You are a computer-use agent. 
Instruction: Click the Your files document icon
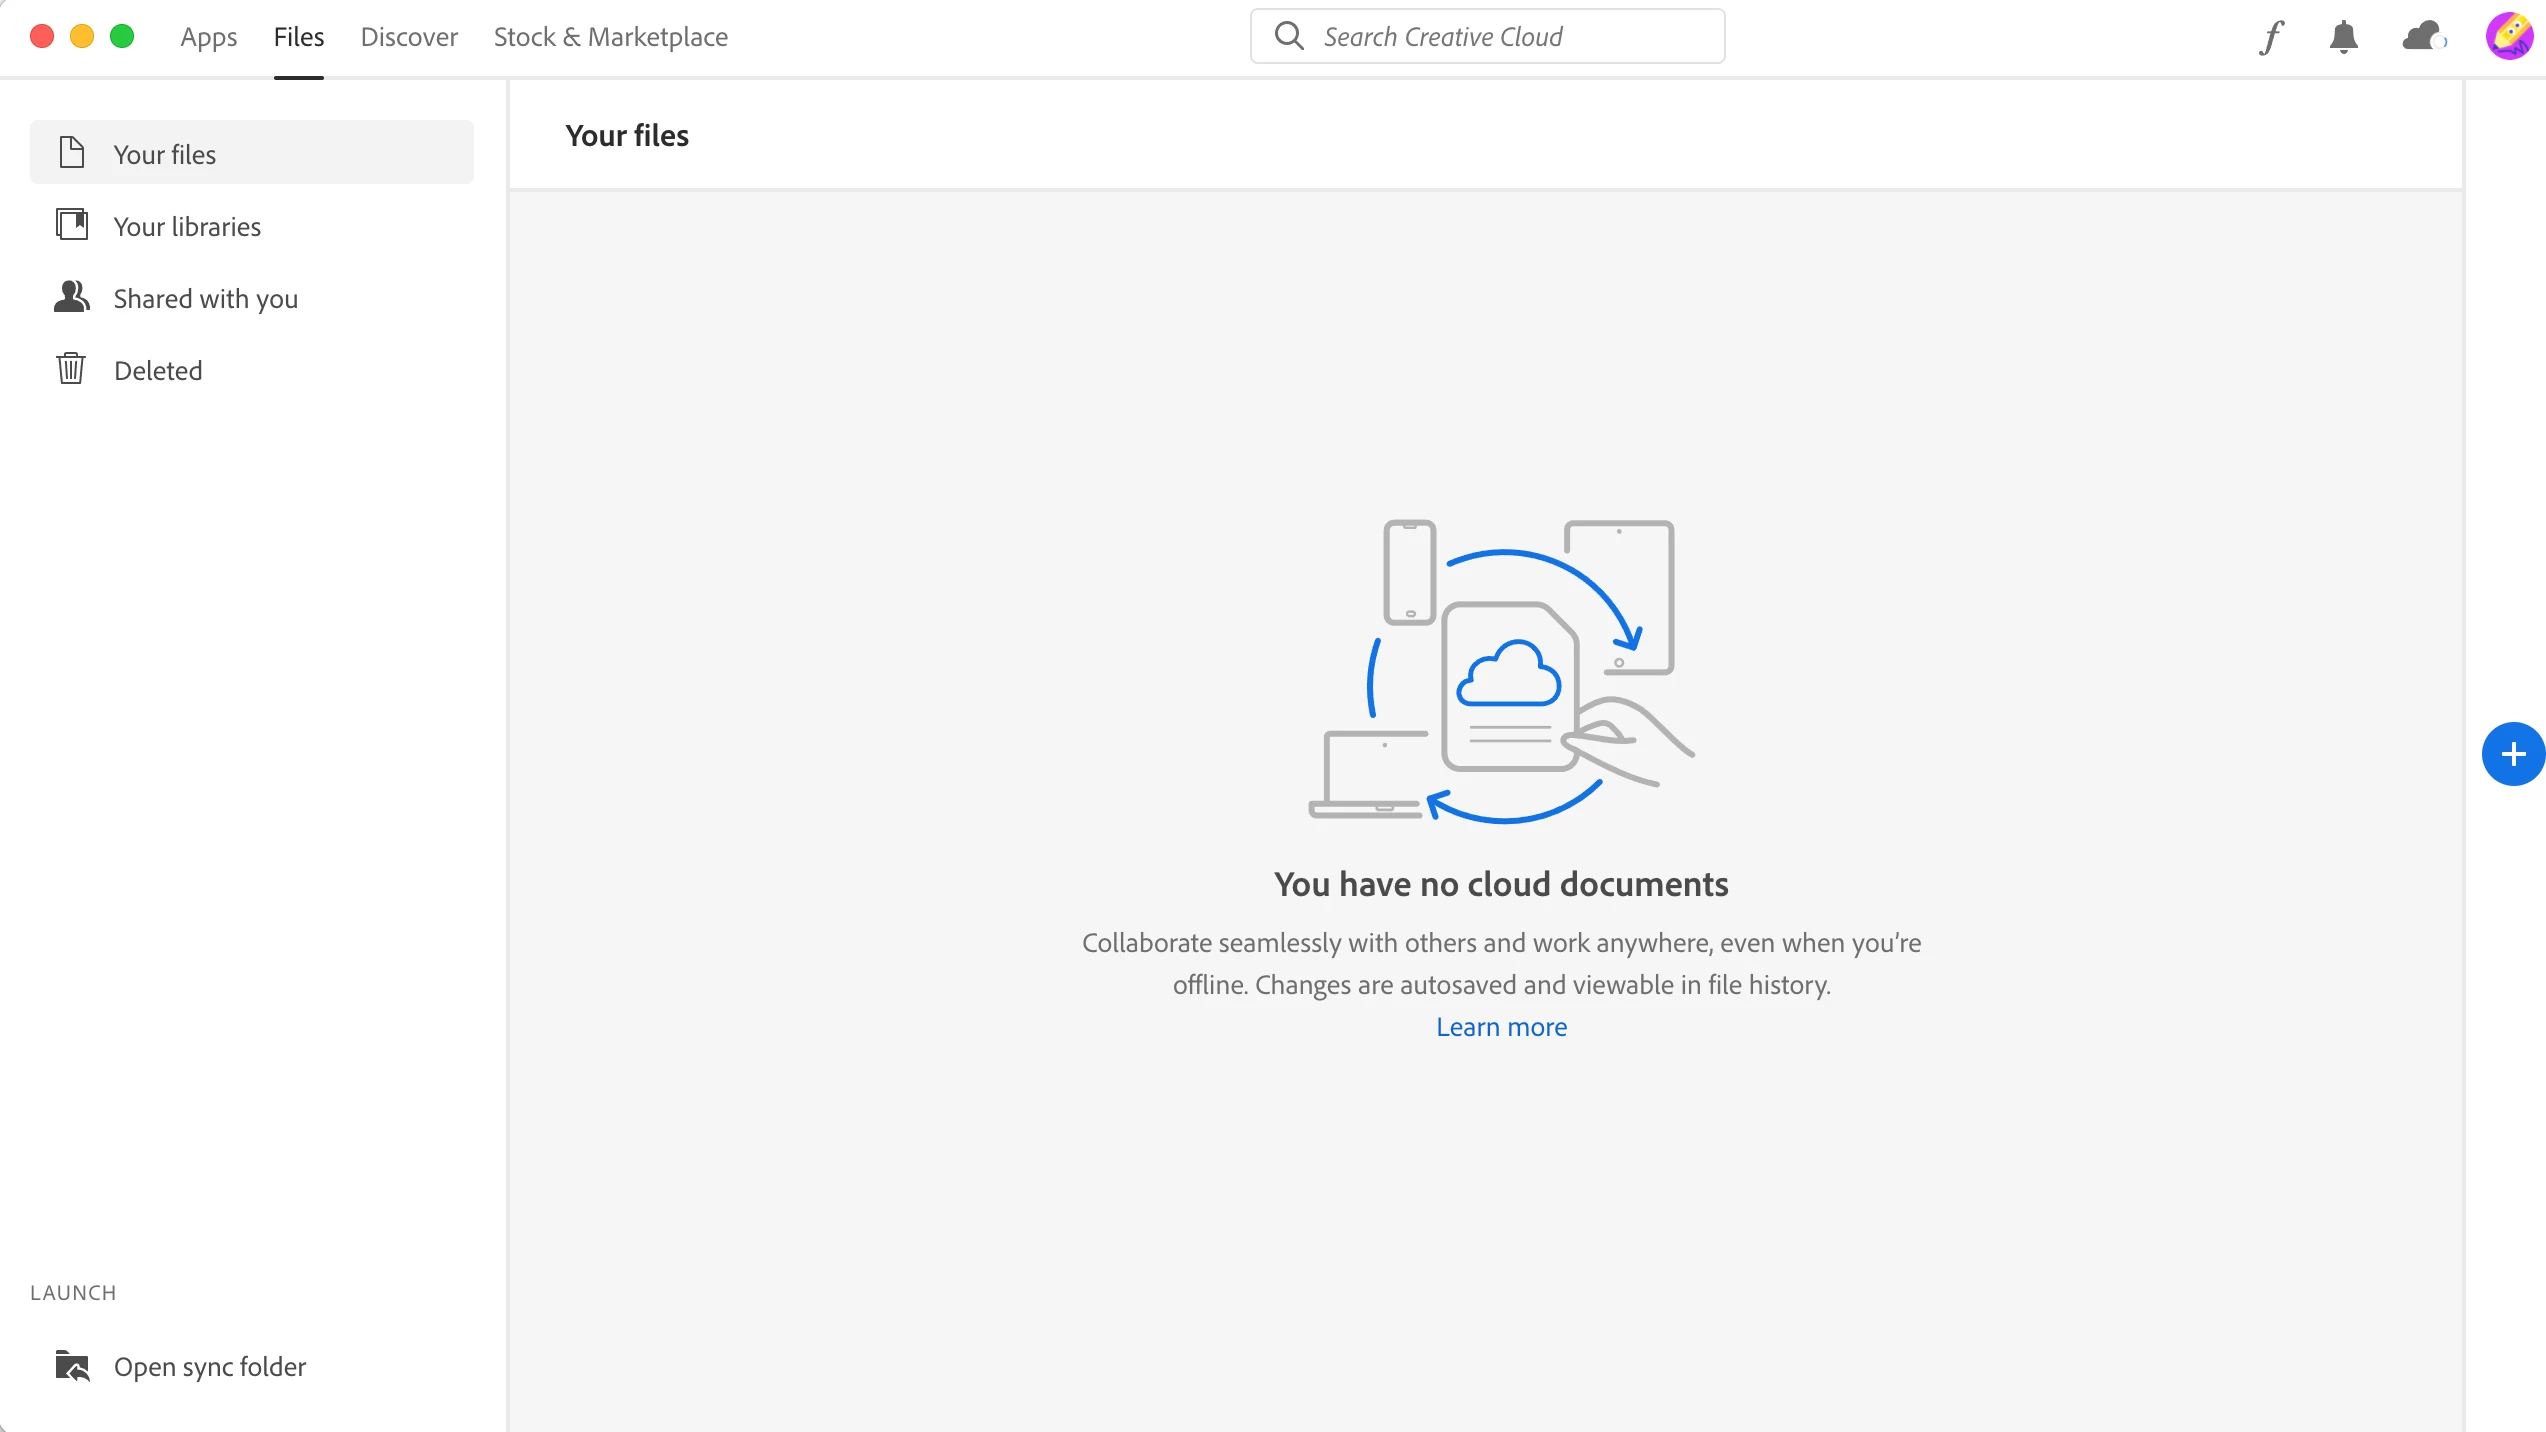tap(72, 153)
